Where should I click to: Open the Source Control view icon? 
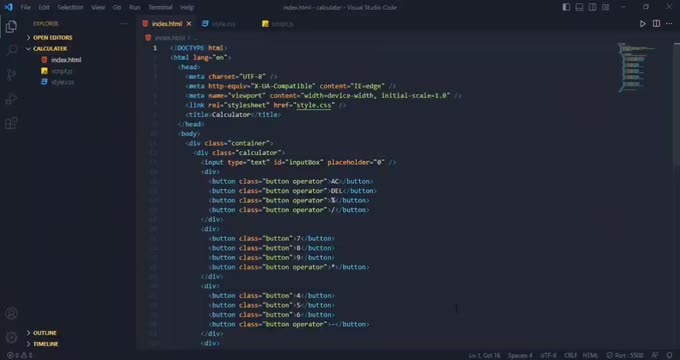[x=11, y=75]
